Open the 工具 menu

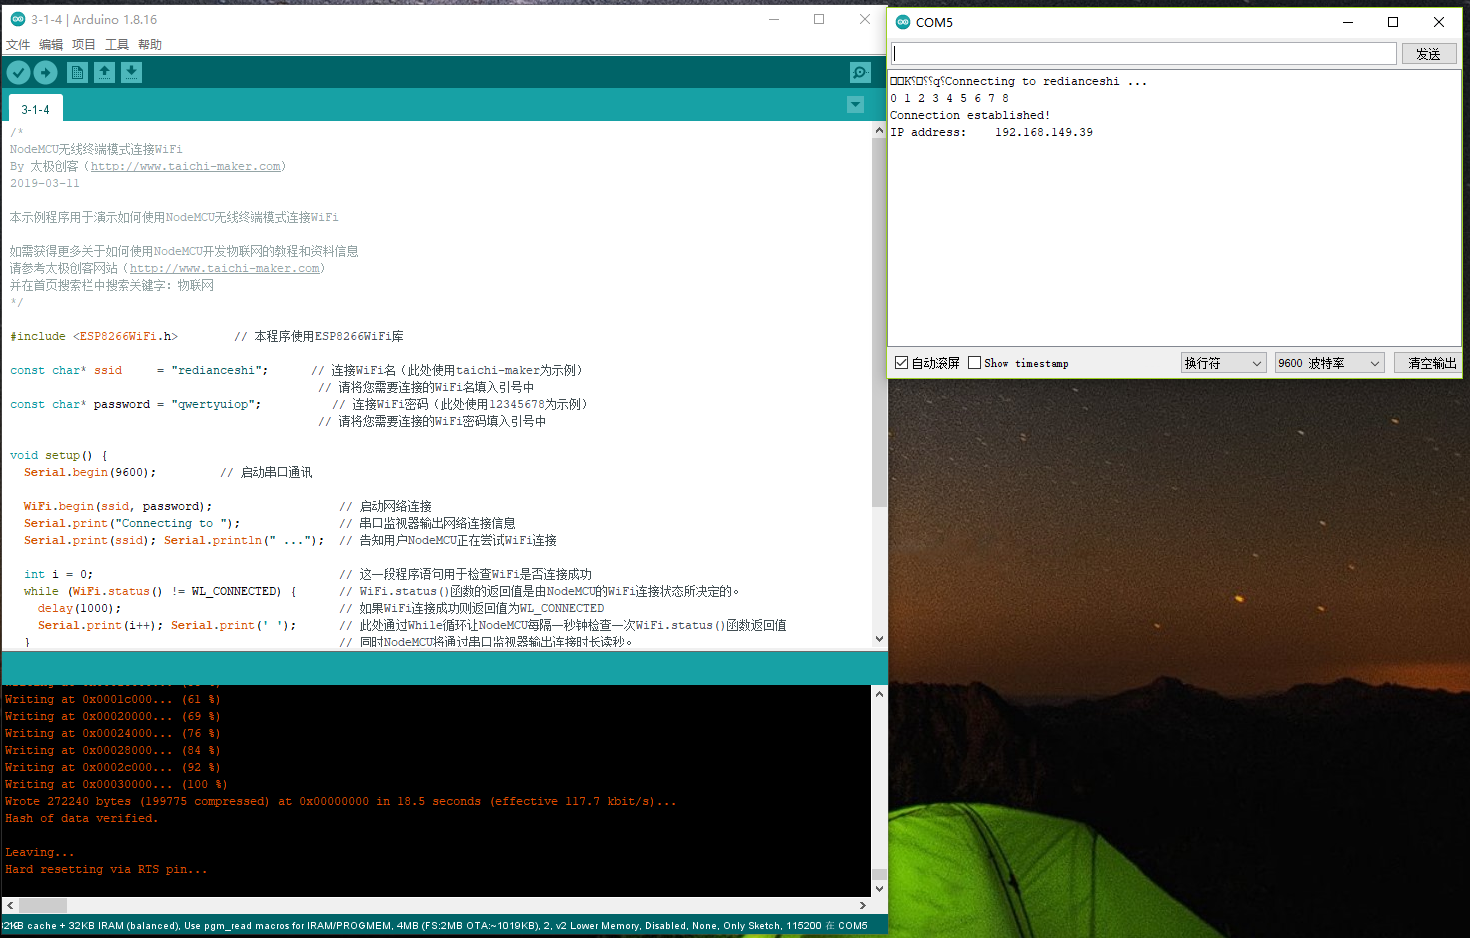click(x=117, y=45)
